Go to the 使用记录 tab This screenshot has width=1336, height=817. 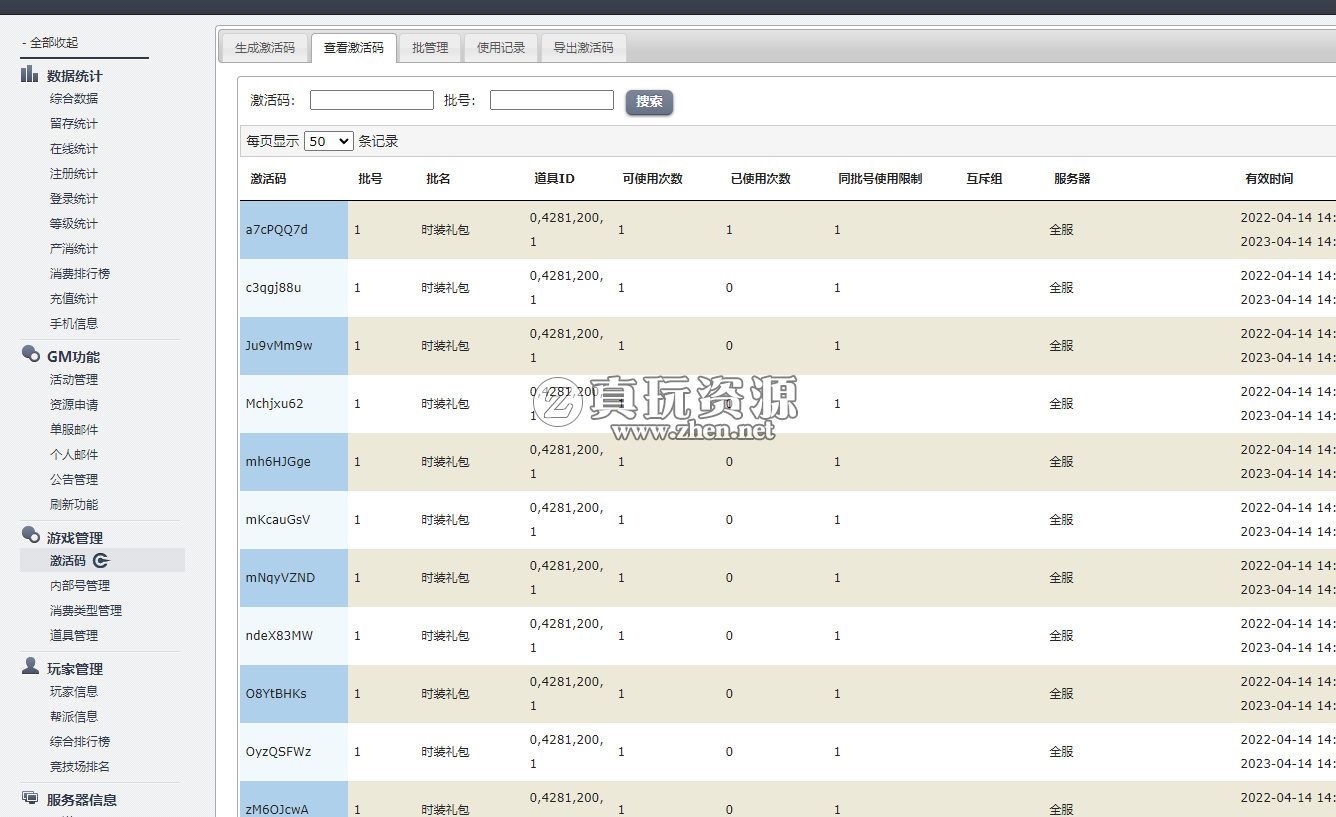click(x=501, y=48)
